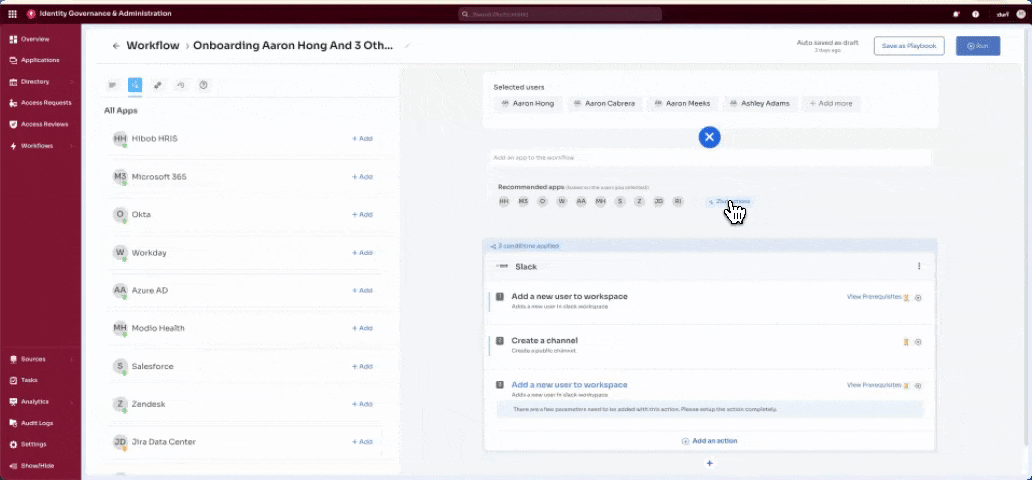
Task: Open the history panel tab icon
Action: (x=180, y=85)
